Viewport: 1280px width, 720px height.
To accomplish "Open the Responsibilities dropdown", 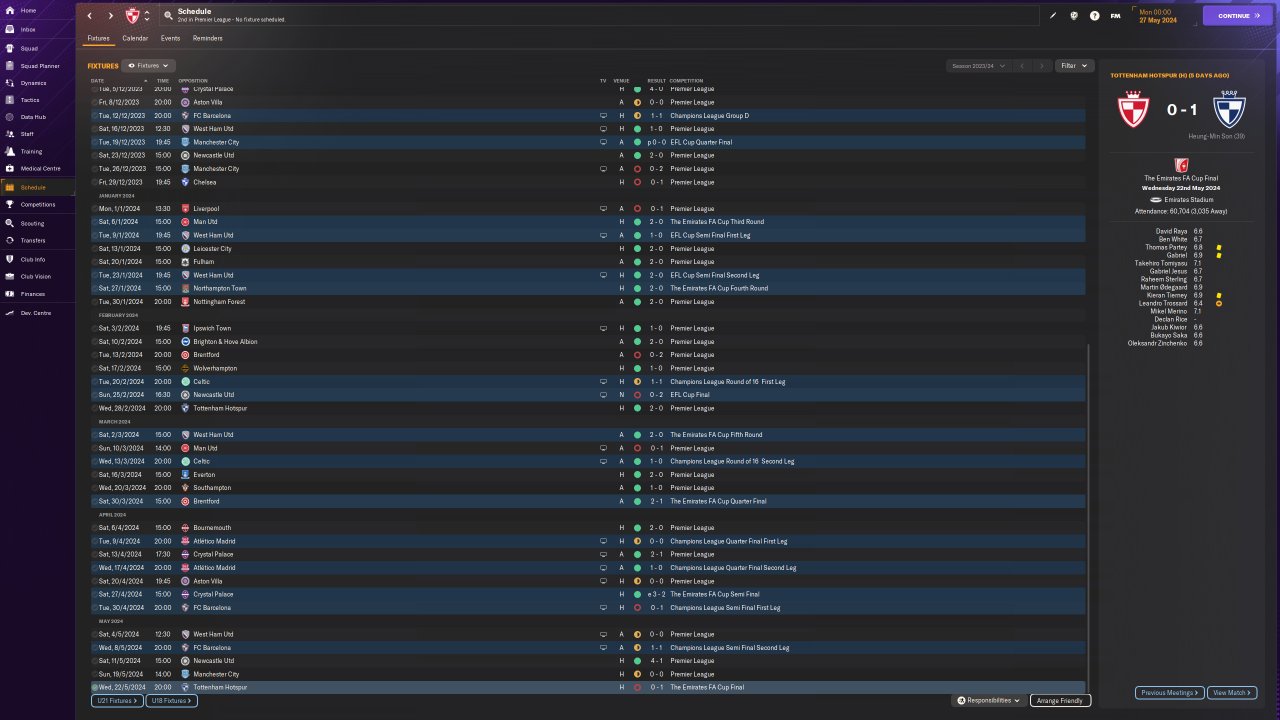I will 988,701.
